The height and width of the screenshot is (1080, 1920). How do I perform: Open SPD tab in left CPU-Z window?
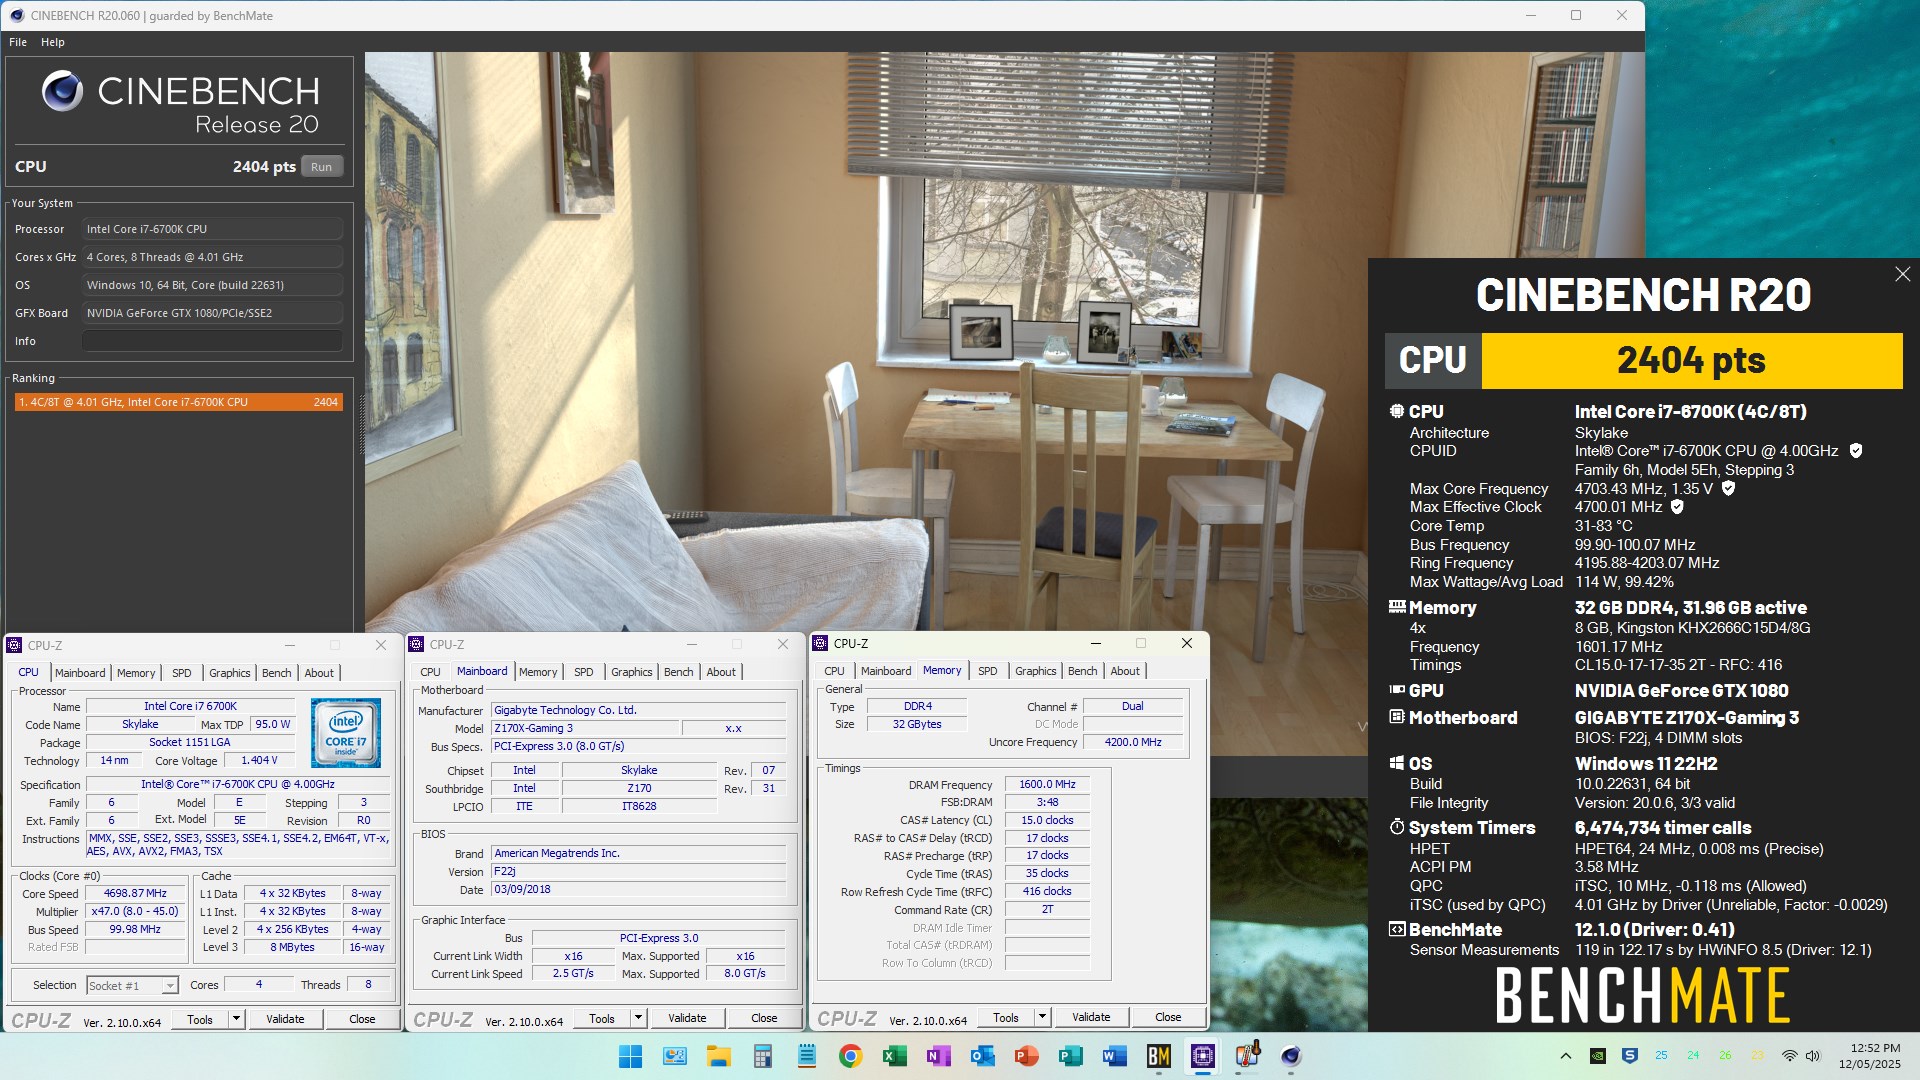181,673
